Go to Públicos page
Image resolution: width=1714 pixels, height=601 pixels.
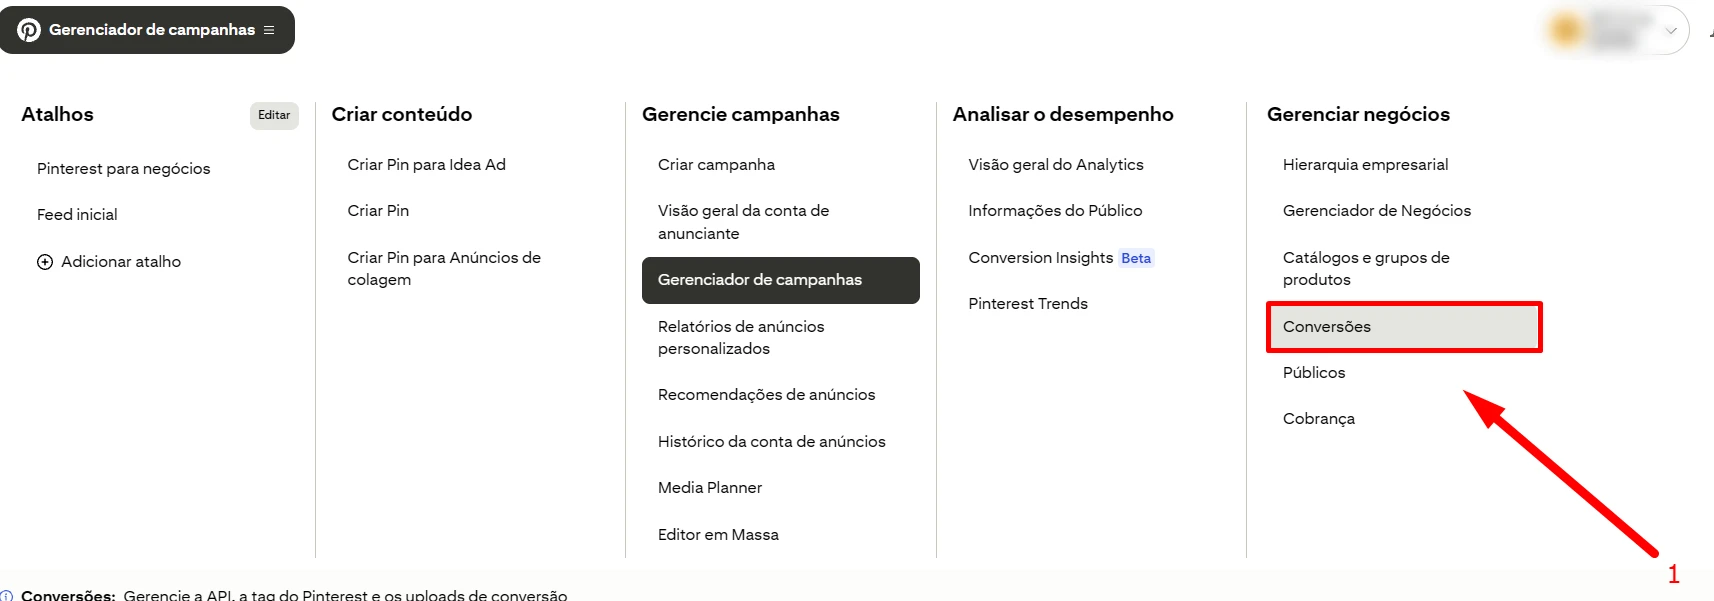[x=1314, y=373]
